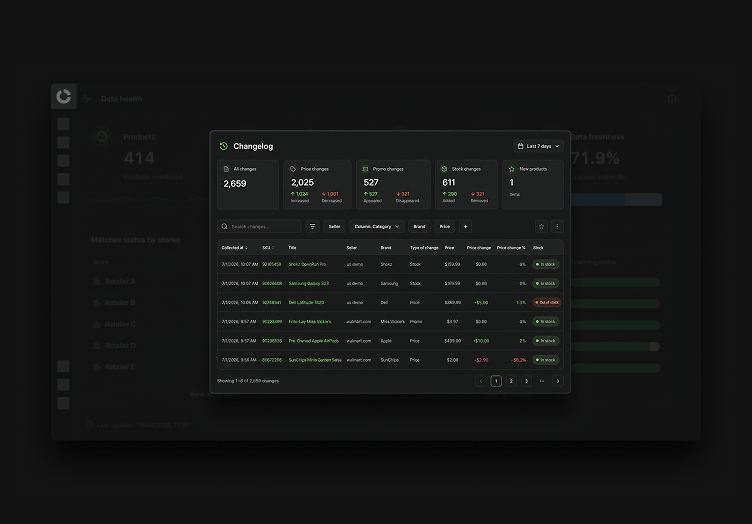Screen dimensions: 752x524
Task: Click the Seller filter chip
Action: (x=334, y=226)
